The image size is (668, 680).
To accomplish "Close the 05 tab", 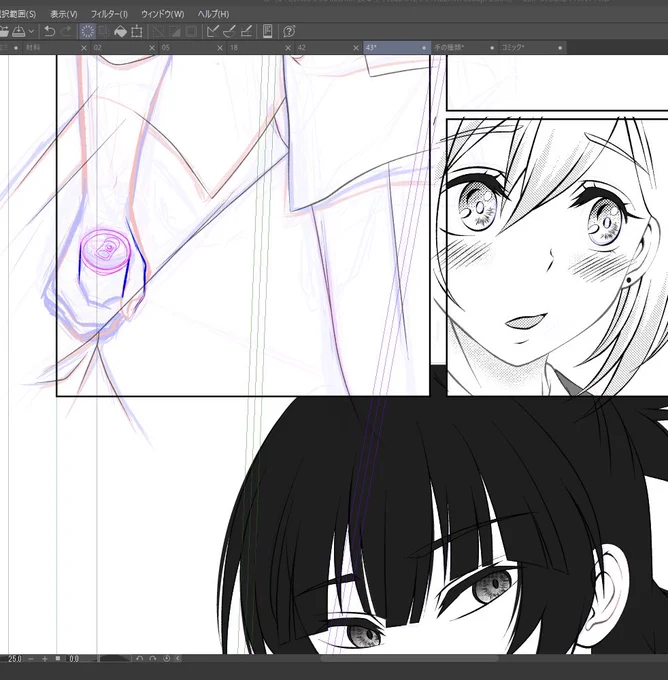I will click(220, 48).
